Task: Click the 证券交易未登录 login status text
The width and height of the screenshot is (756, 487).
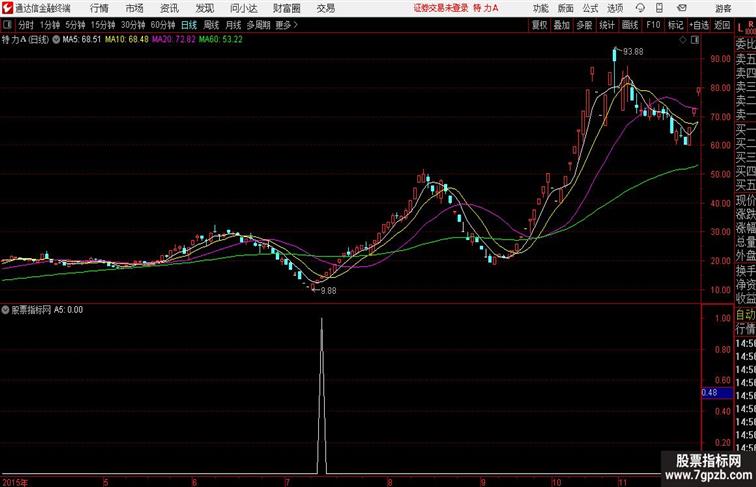Action: click(x=441, y=8)
